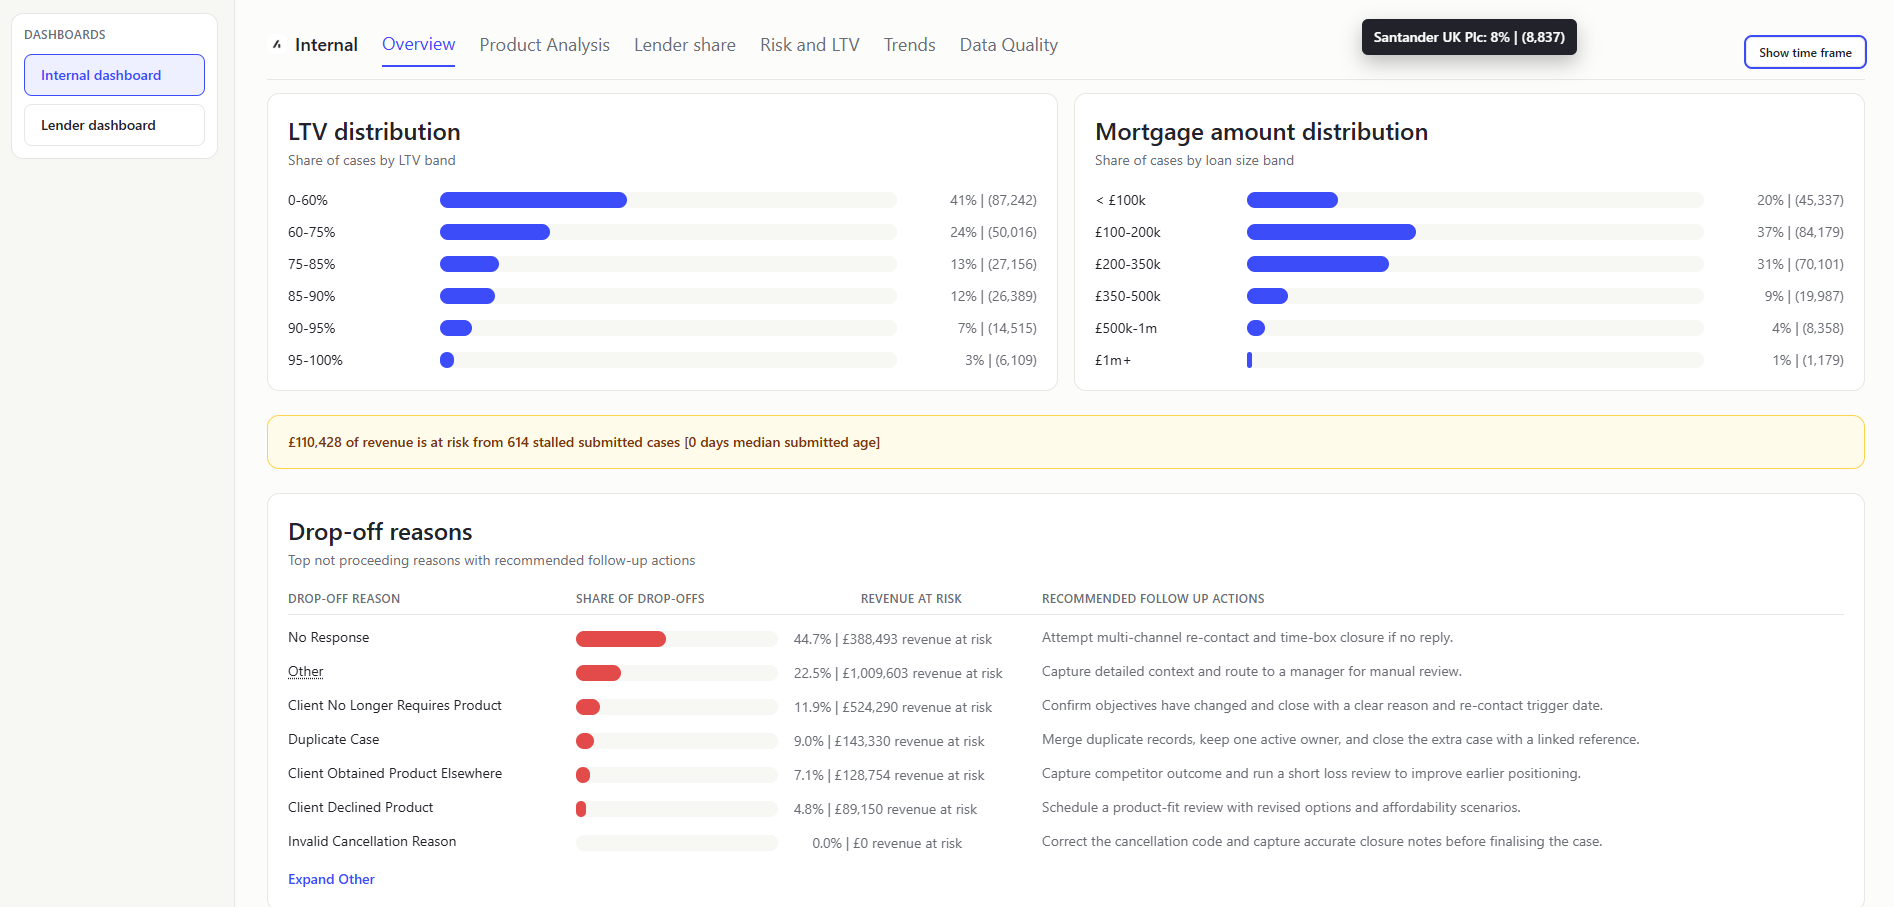The image size is (1894, 907).
Task: Select the Overview tab
Action: click(x=418, y=44)
